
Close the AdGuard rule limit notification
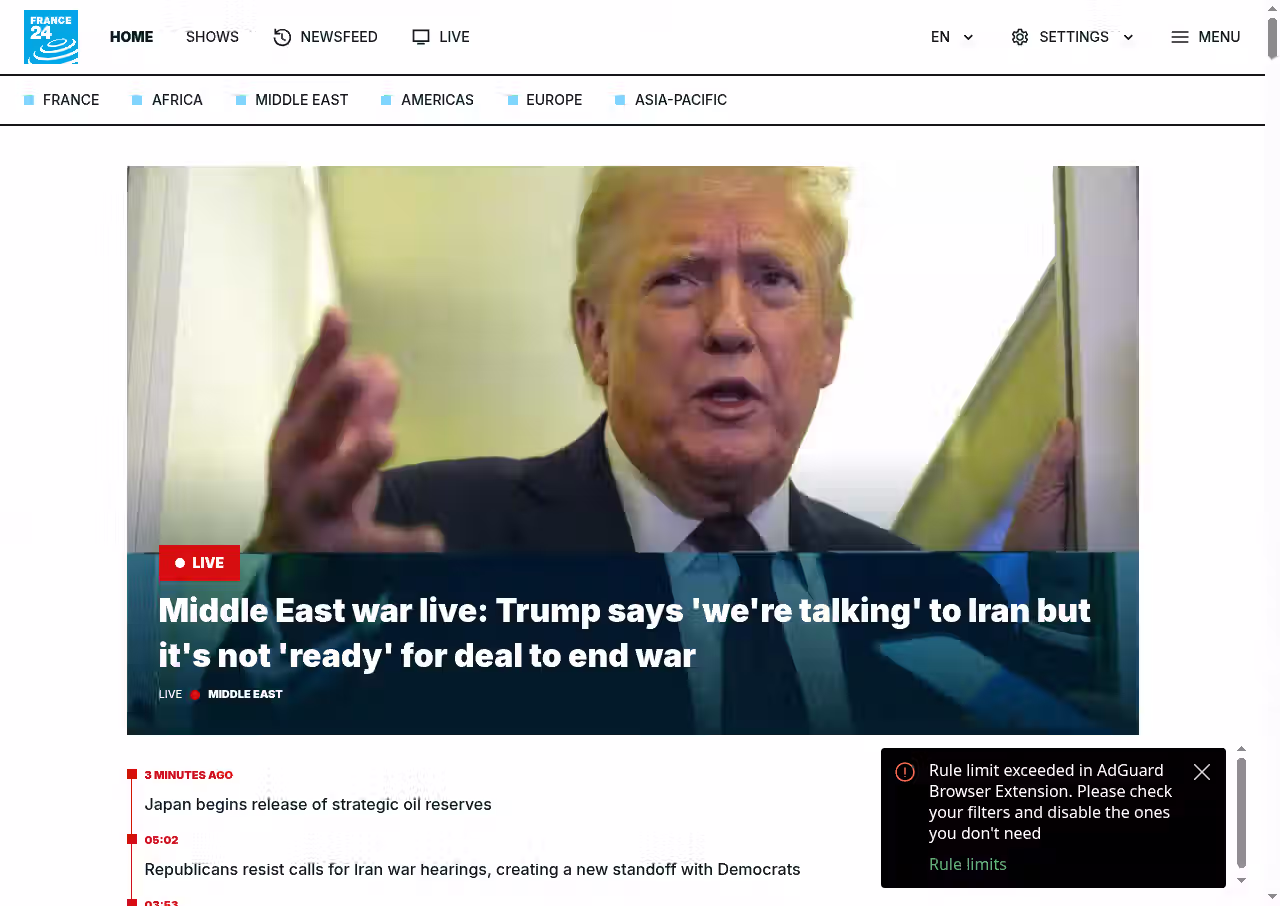click(x=1202, y=772)
